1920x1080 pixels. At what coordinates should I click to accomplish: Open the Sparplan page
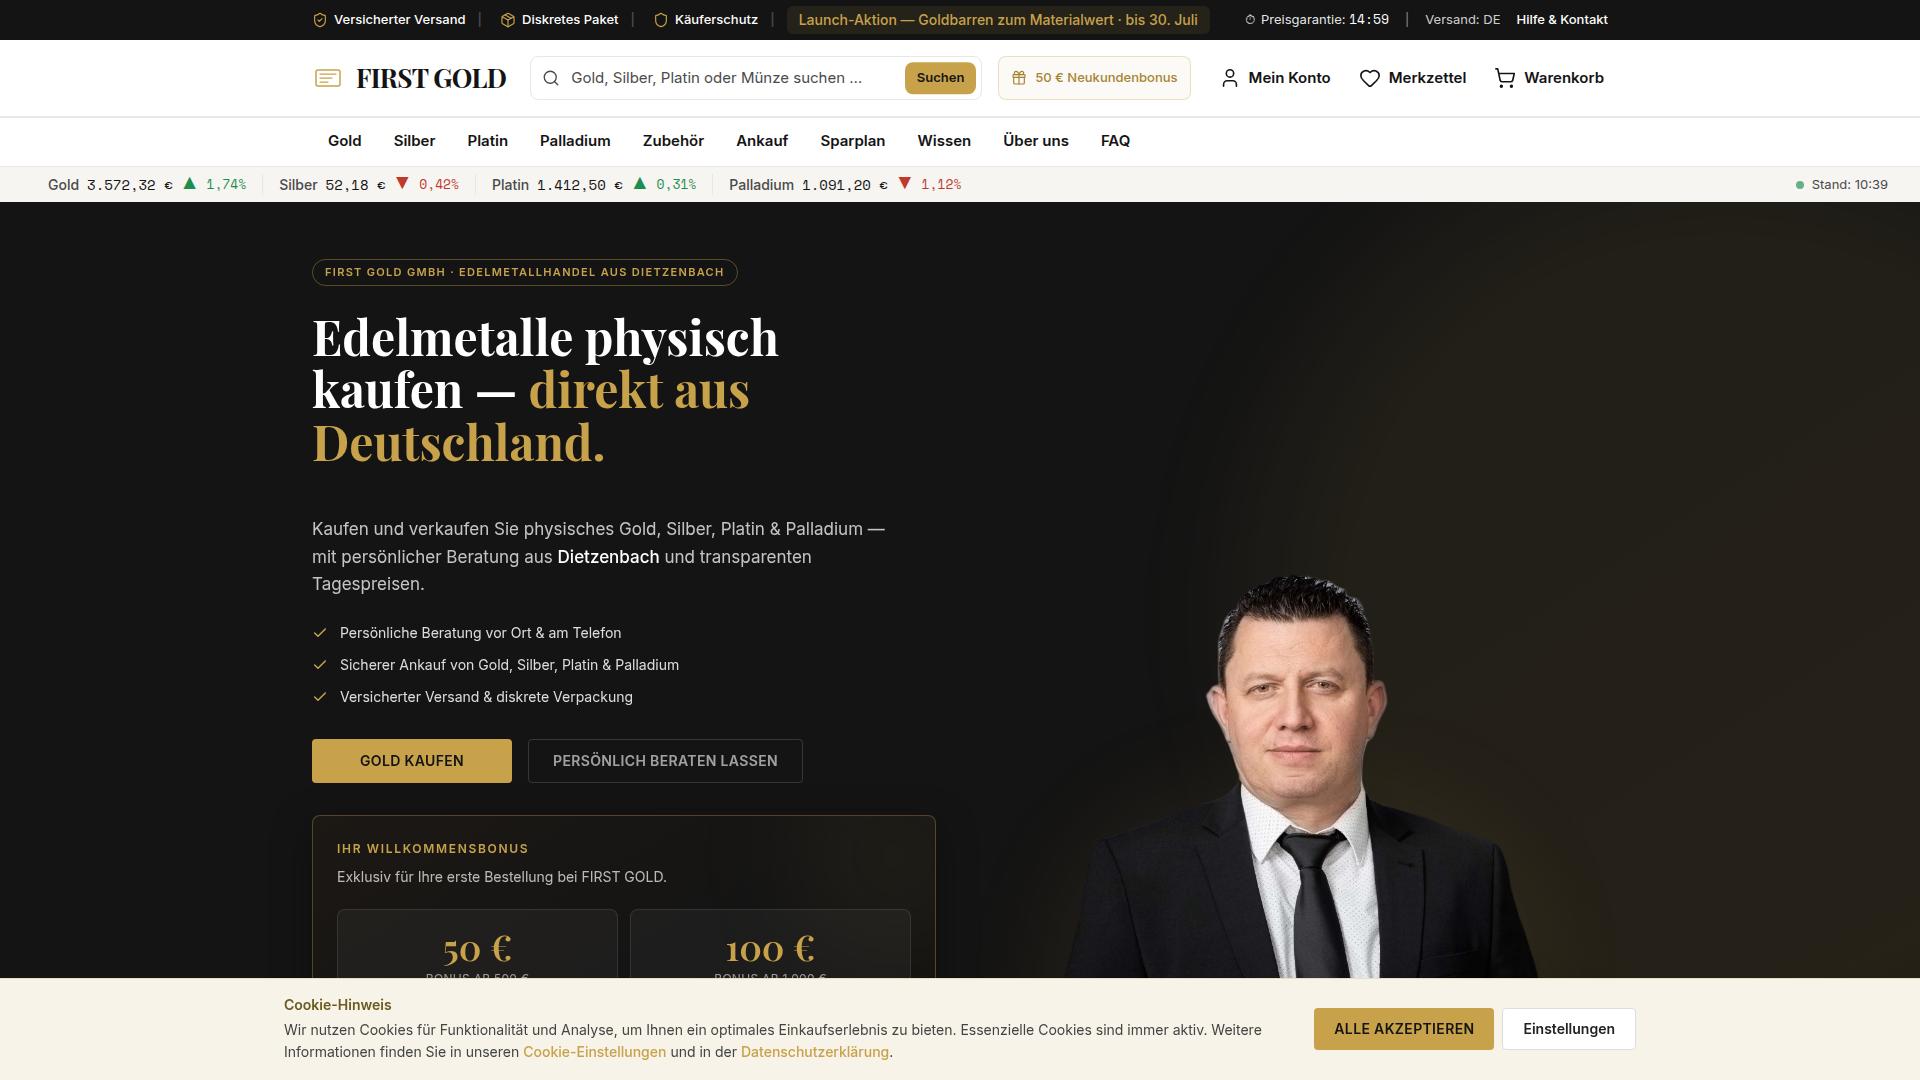[x=853, y=141]
